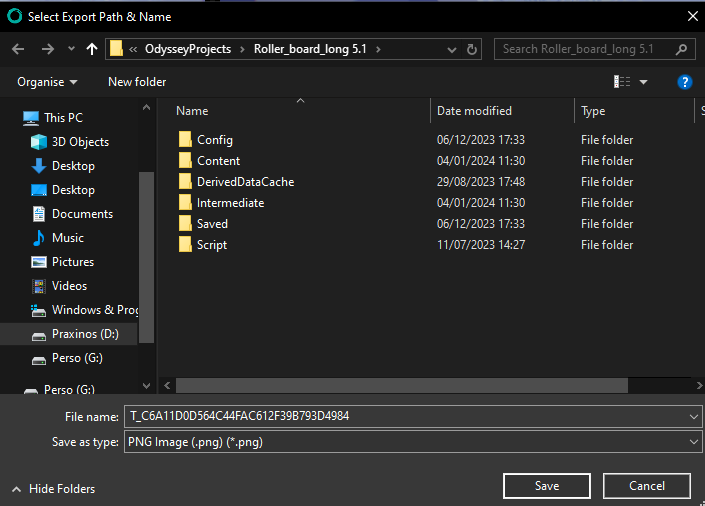705x506 pixels.
Task: Expand the Save as type dropdown
Action: 694,441
